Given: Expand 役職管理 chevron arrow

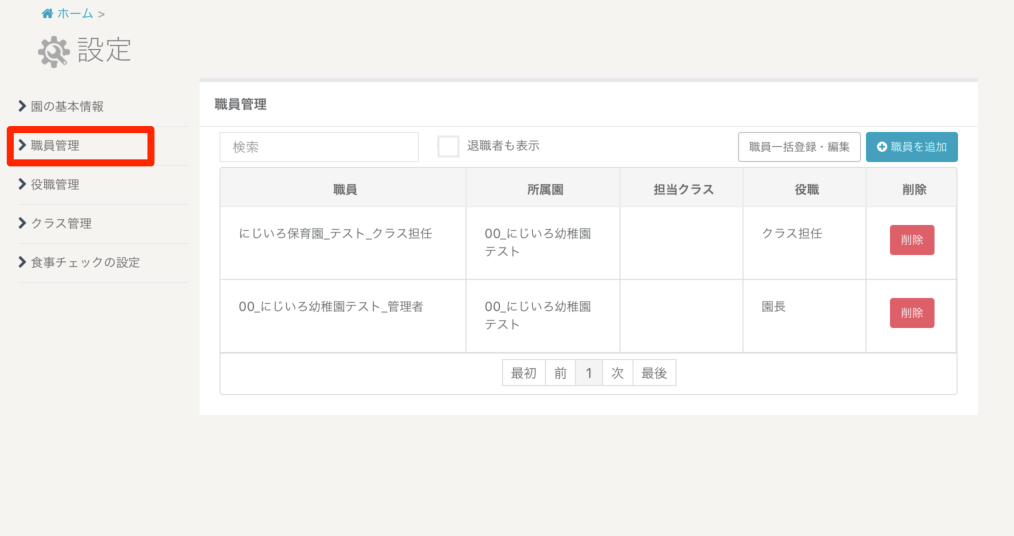Looking at the screenshot, I should (x=23, y=184).
